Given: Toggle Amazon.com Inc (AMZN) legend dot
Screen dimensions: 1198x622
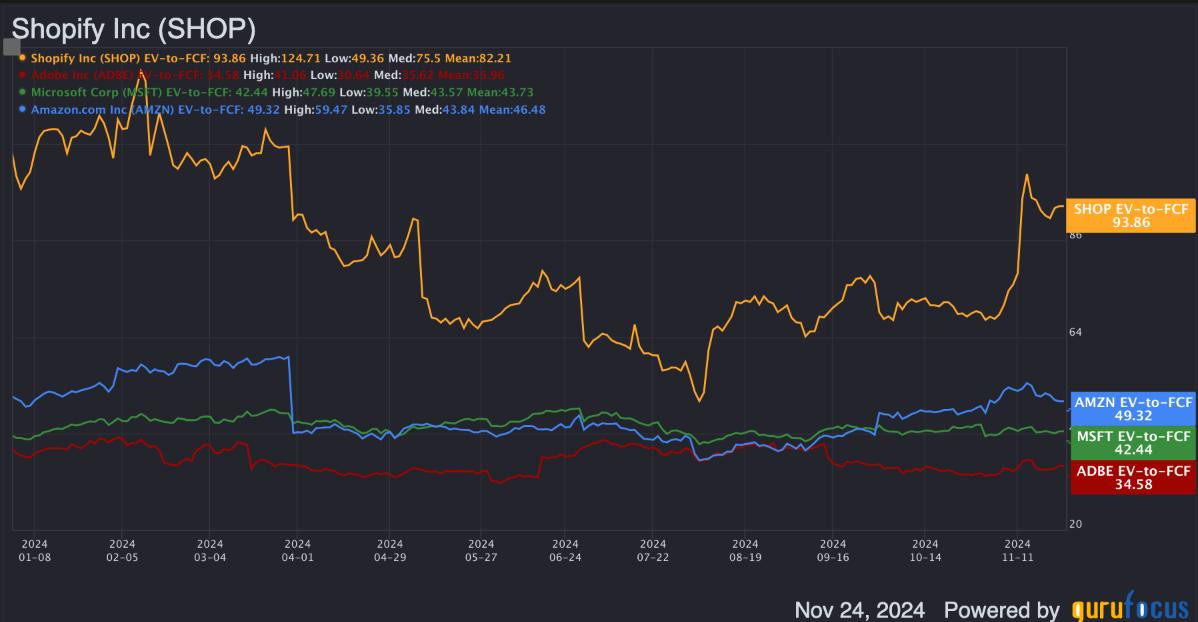Looking at the screenshot, I should point(22,109).
